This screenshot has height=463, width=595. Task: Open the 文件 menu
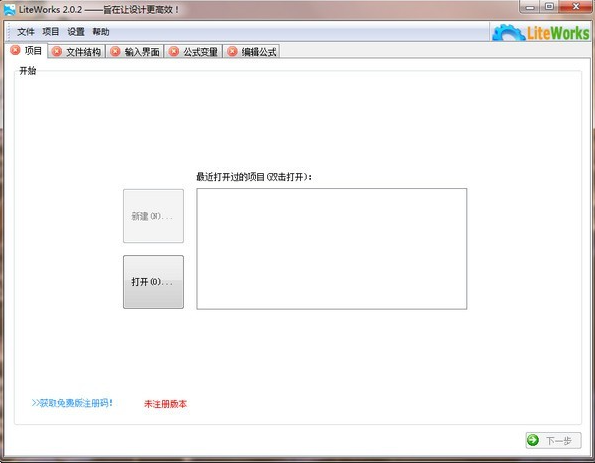click(26, 31)
